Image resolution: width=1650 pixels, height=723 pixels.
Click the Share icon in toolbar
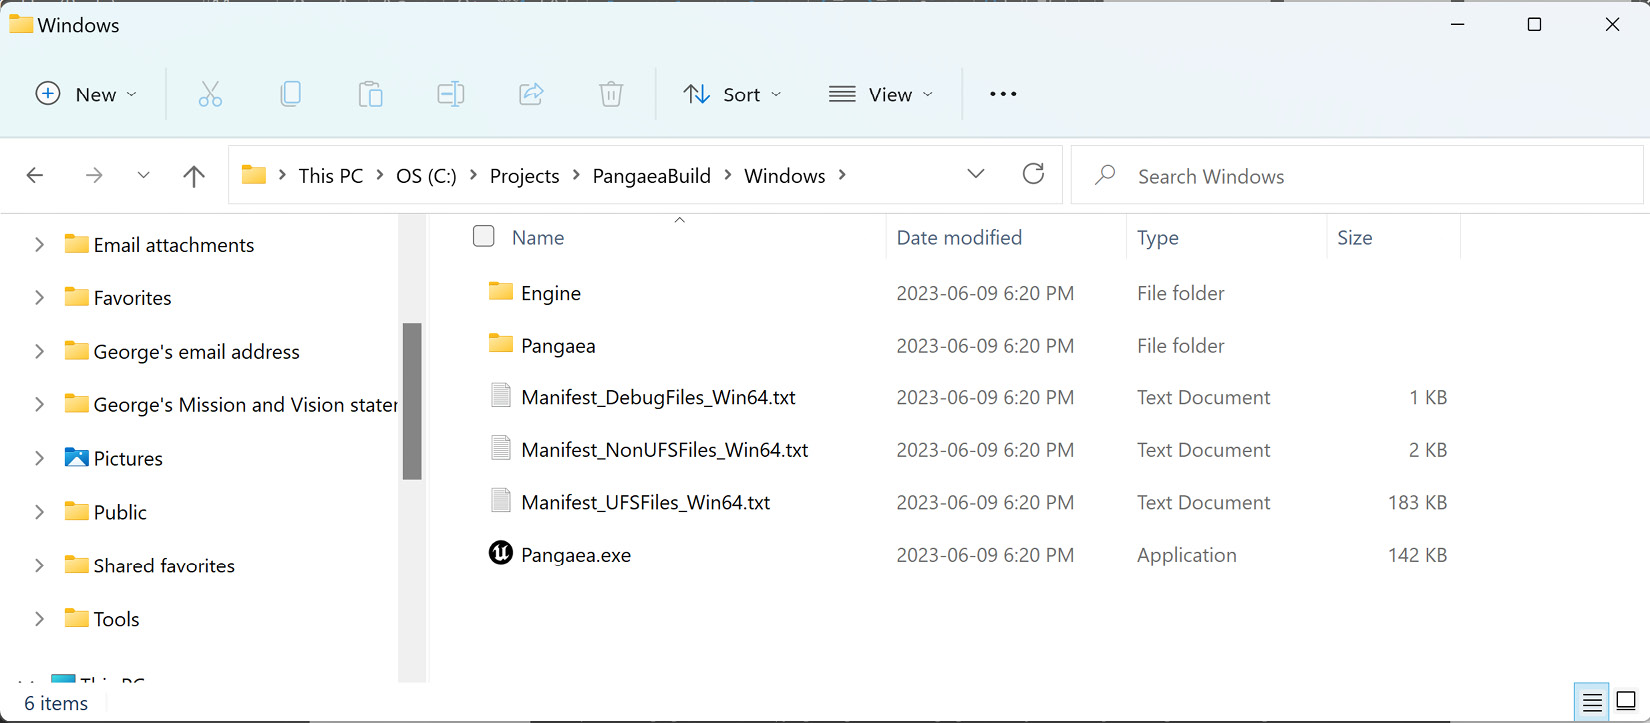click(x=531, y=94)
